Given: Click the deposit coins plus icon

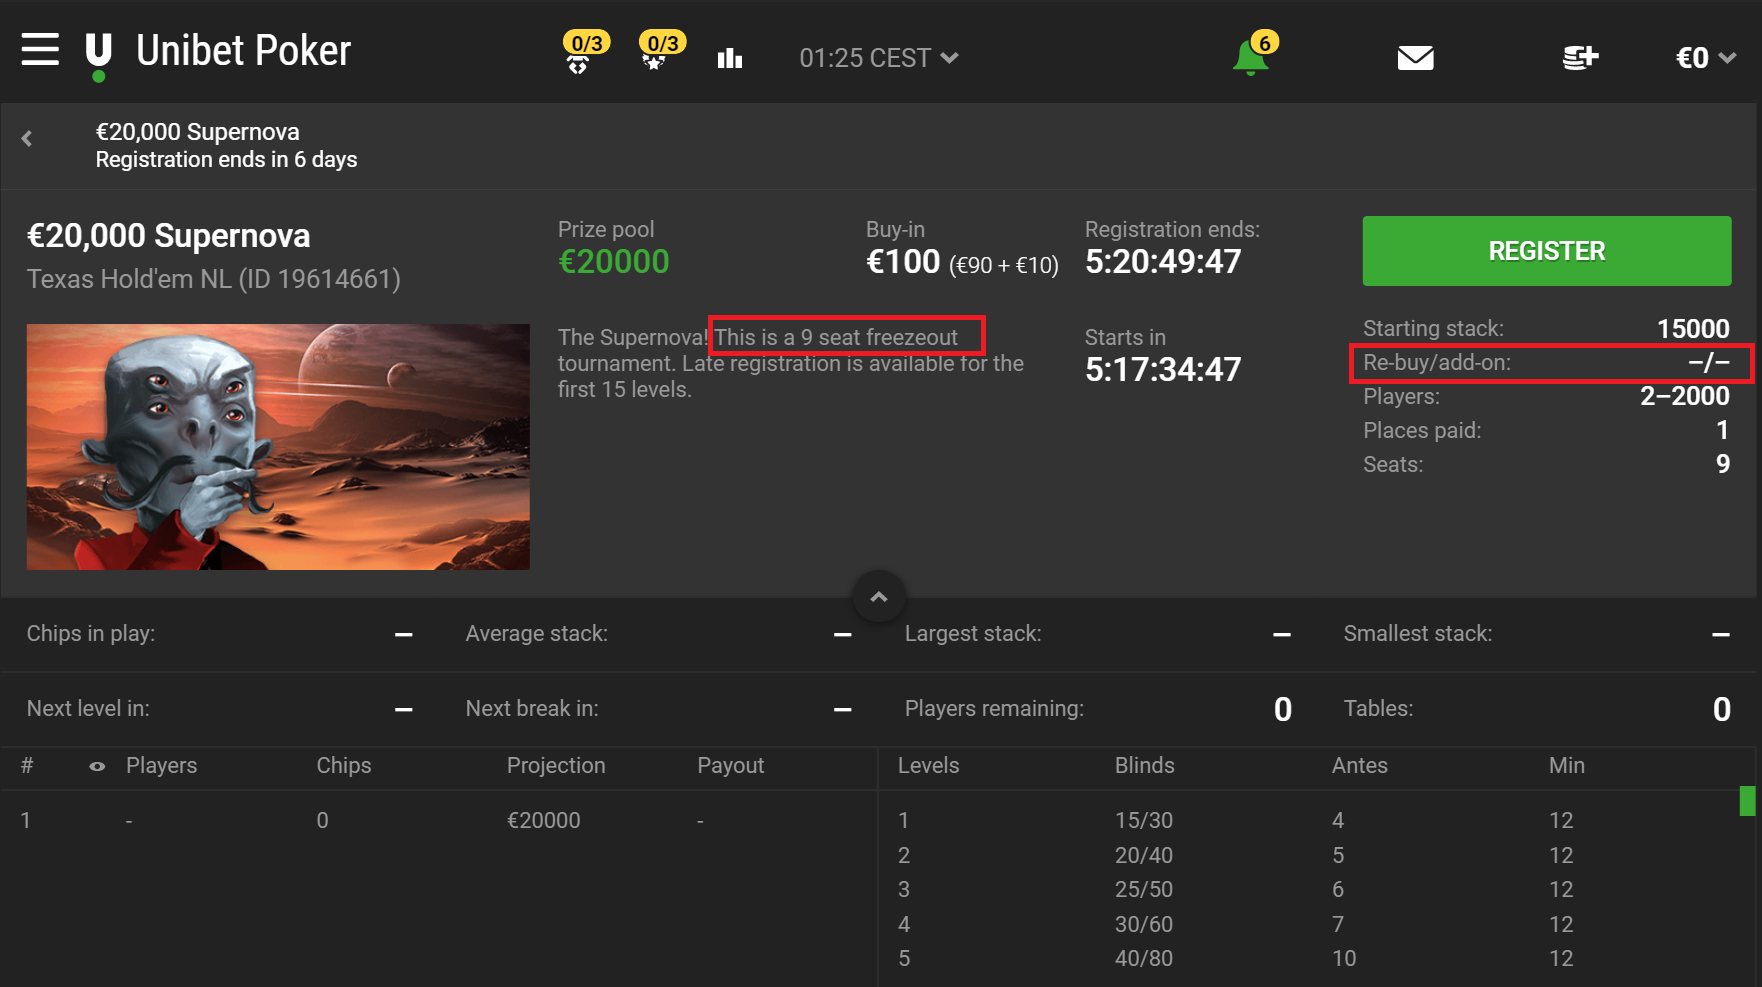Looking at the screenshot, I should (x=1580, y=58).
